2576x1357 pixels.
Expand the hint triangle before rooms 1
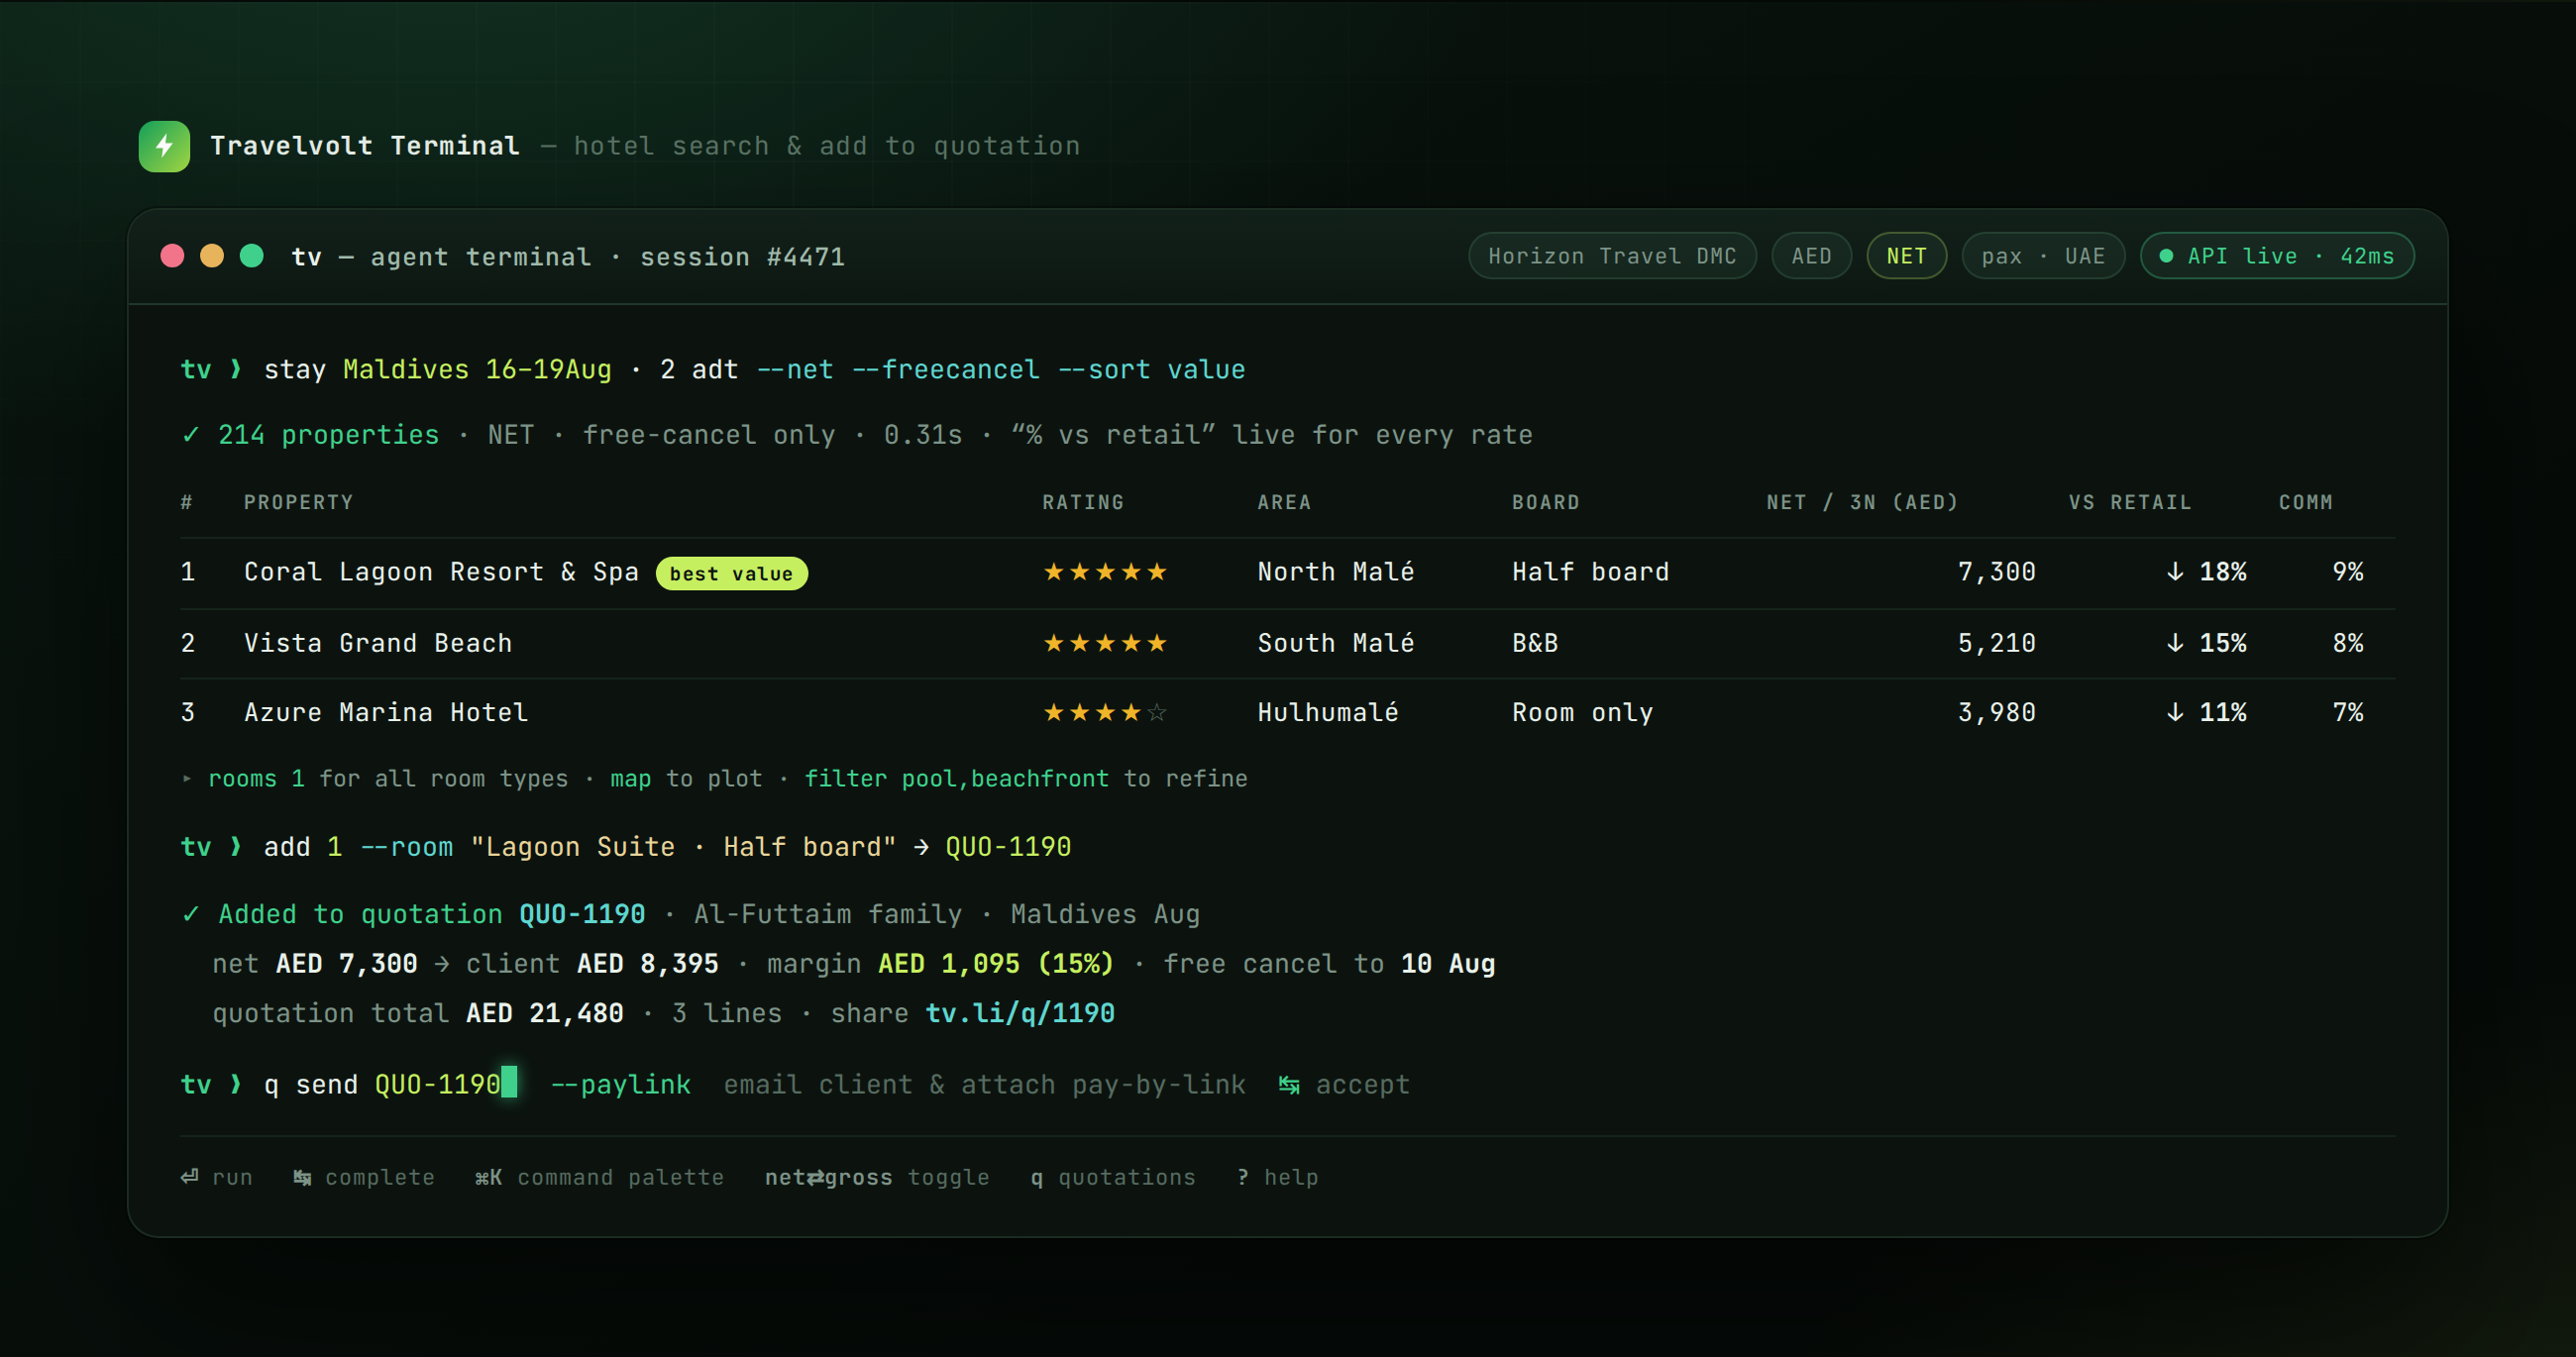(x=187, y=778)
